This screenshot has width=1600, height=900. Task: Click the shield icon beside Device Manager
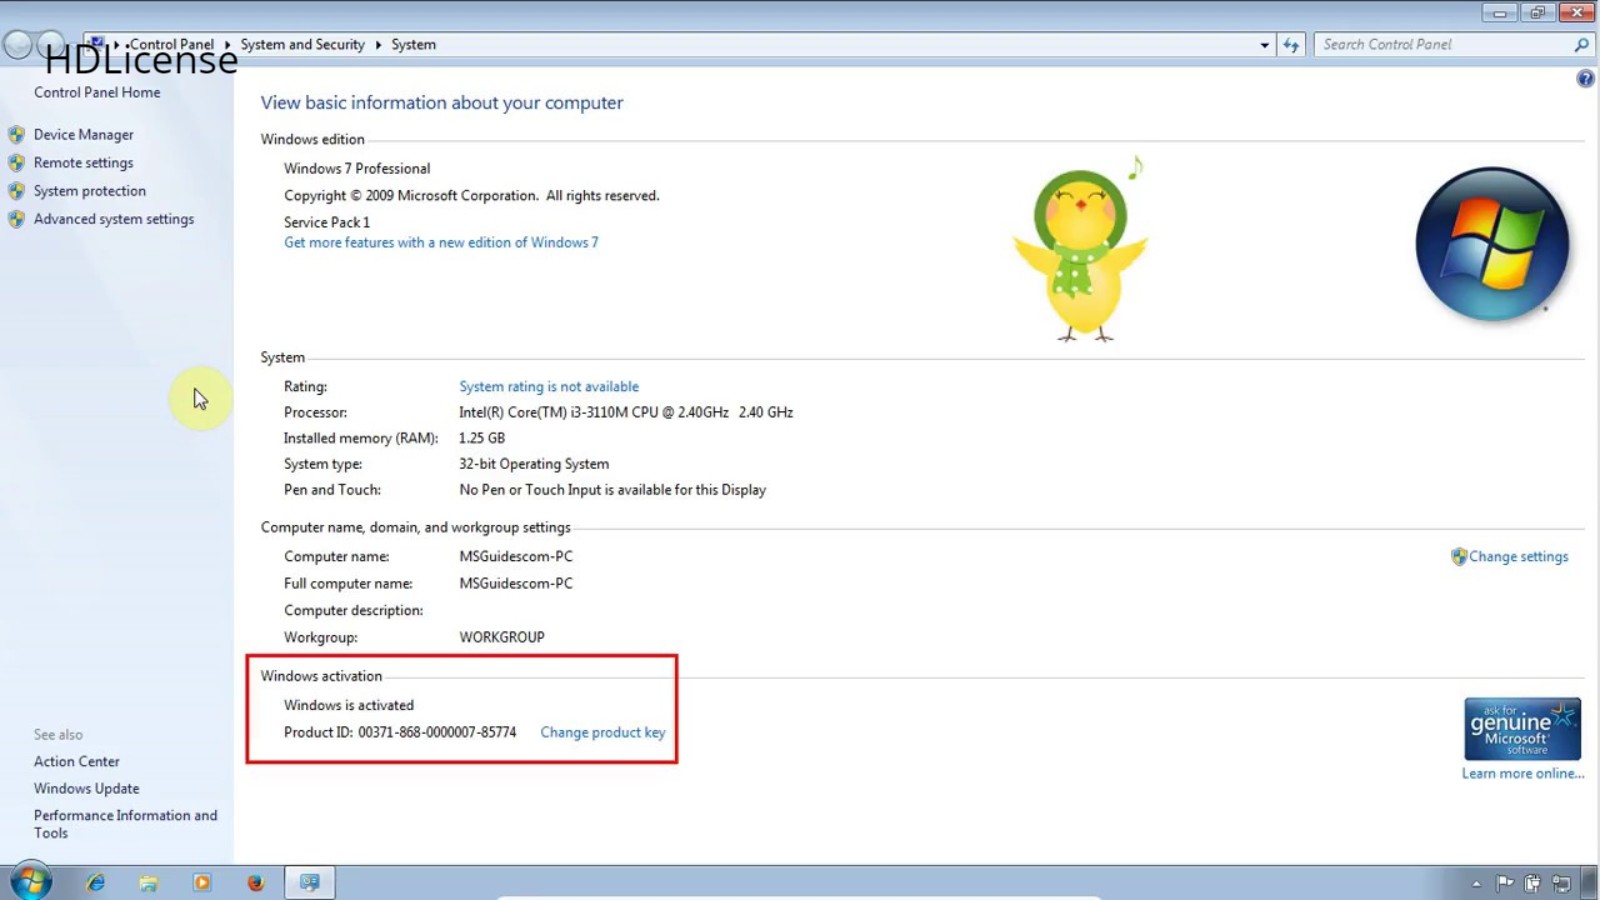click(16, 134)
